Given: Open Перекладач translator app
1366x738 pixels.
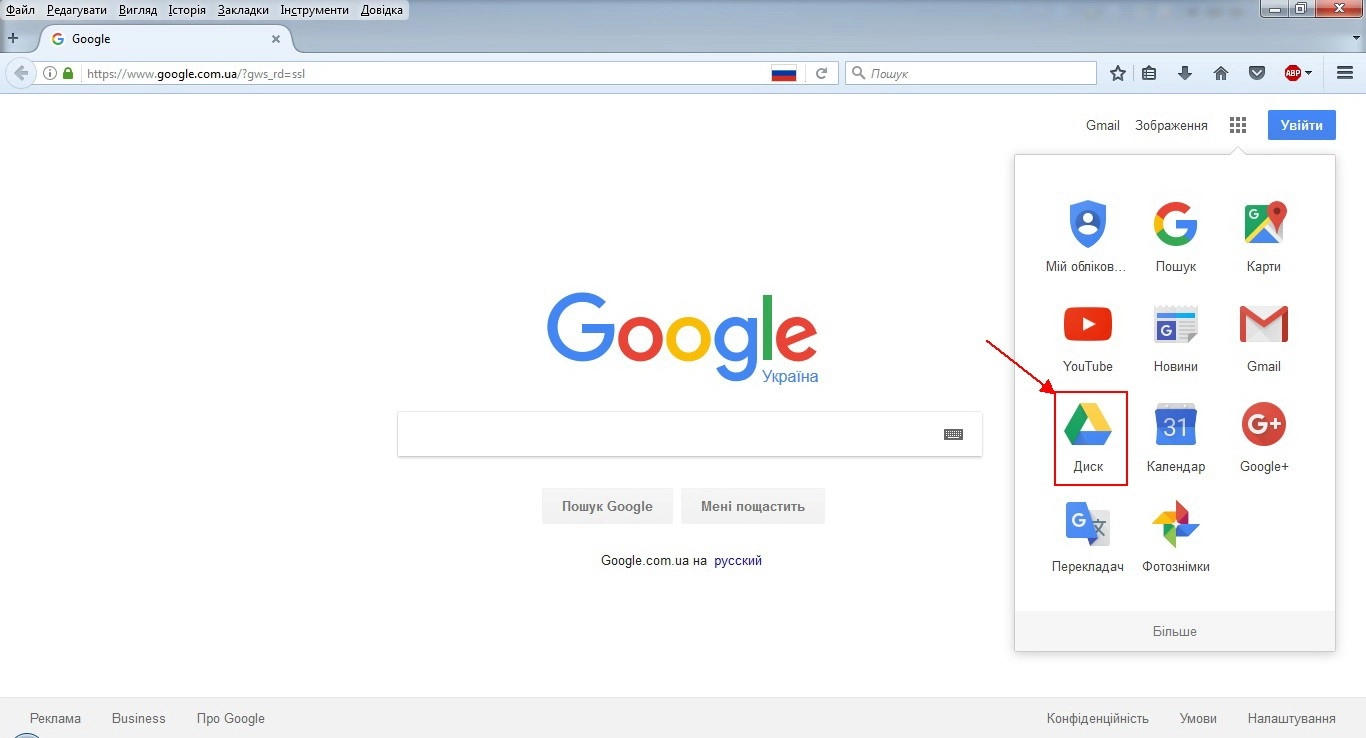Looking at the screenshot, I should 1087,536.
